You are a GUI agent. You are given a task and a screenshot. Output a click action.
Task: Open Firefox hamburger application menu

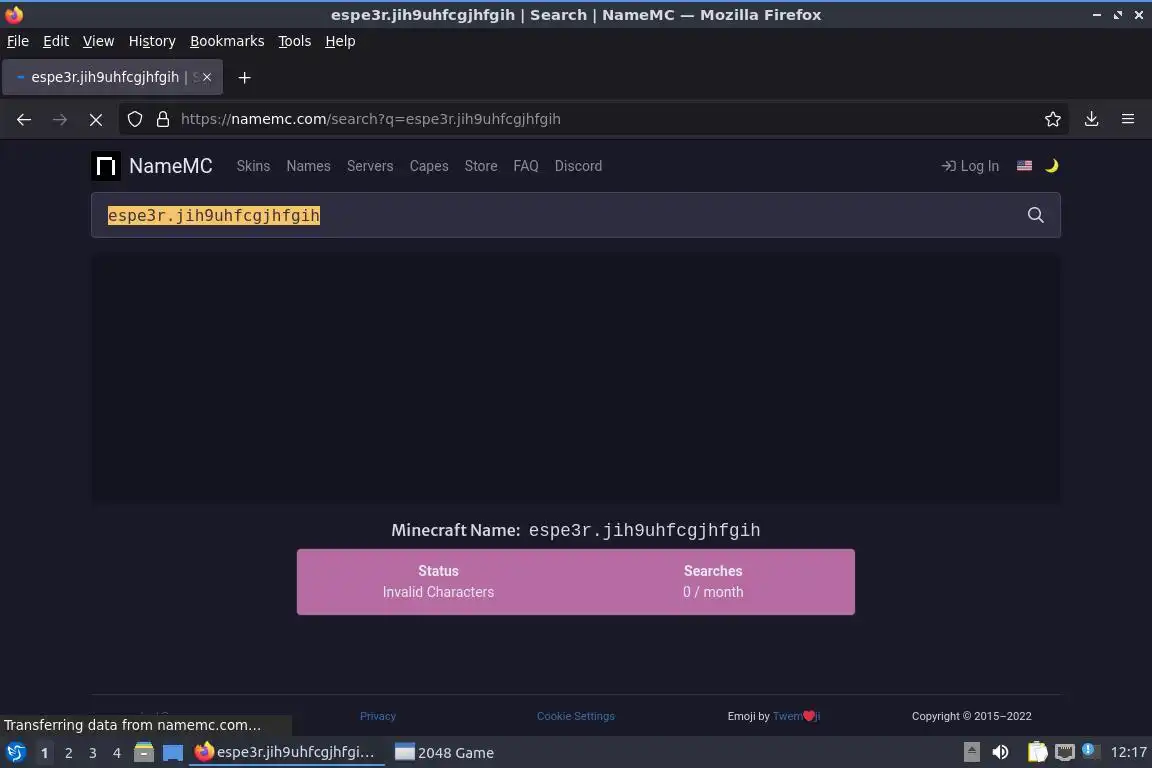pyautogui.click(x=1128, y=119)
